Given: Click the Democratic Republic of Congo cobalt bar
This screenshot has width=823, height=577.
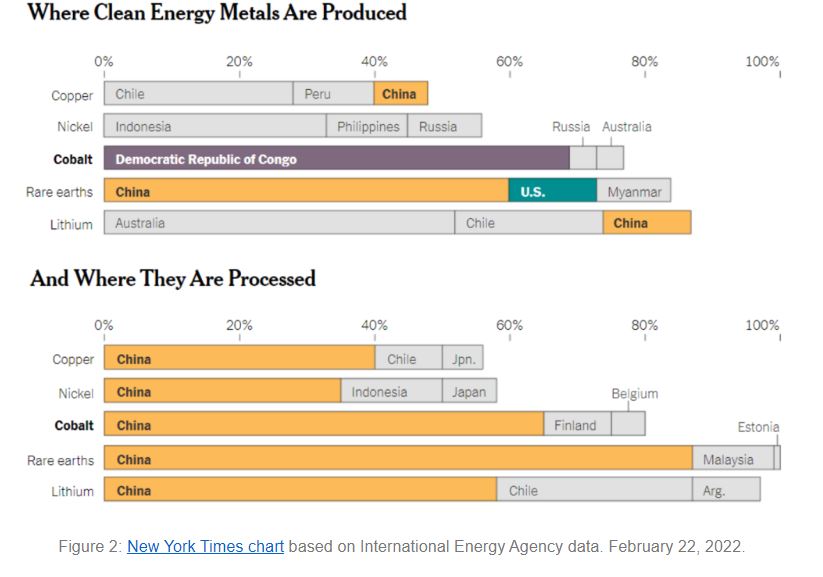Looking at the screenshot, I should coord(336,158).
